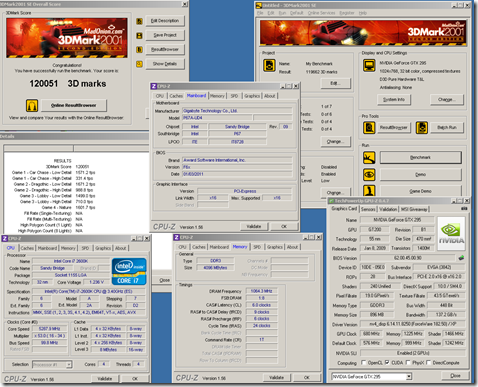Image resolution: width=478 pixels, height=387 pixels.
Task: Click the monitor icon in Display settings
Action: tap(369, 65)
